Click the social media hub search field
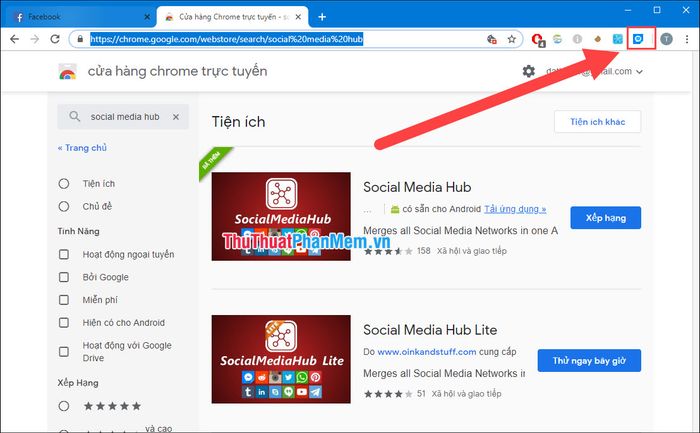This screenshot has width=700, height=433. click(x=125, y=117)
